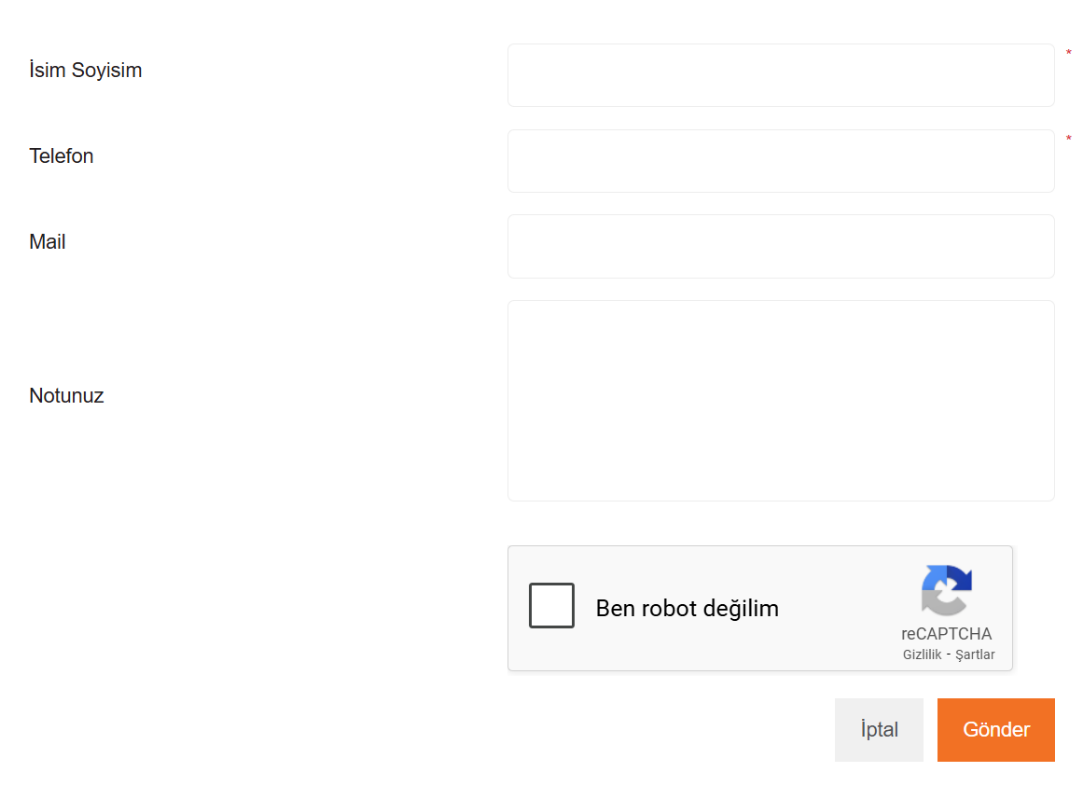Click the red asterisk beside İsim Soyisim field
Screen dimensions: 1083x811
point(1068,53)
